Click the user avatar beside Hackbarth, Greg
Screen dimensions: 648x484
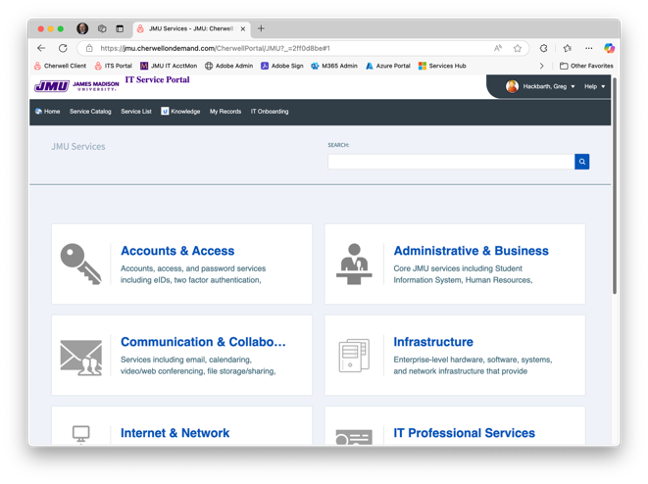[512, 86]
